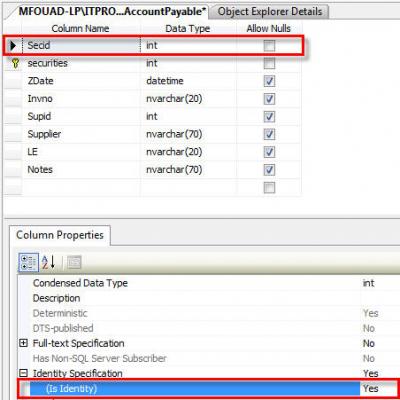The width and height of the screenshot is (400, 400).
Task: Select the primary key icon on securities row
Action: tap(15, 63)
